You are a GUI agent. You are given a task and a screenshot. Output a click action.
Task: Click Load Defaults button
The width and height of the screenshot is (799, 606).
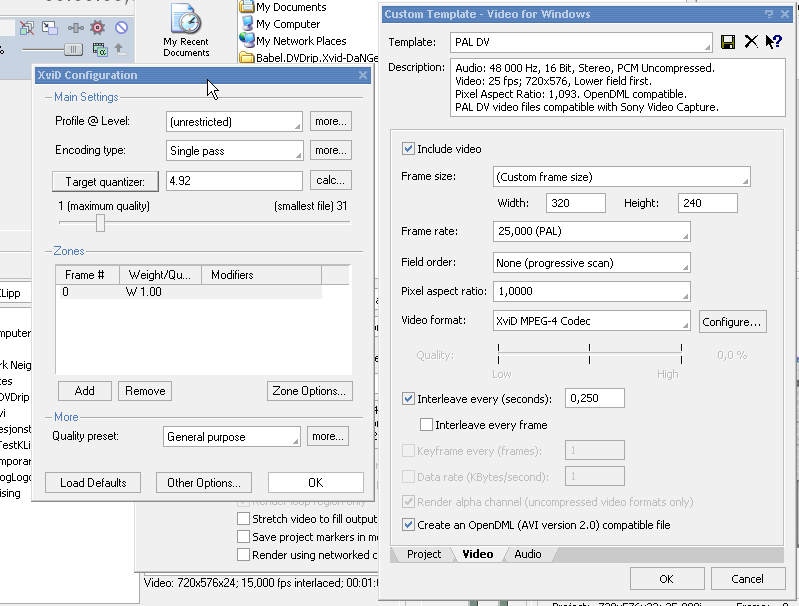93,483
